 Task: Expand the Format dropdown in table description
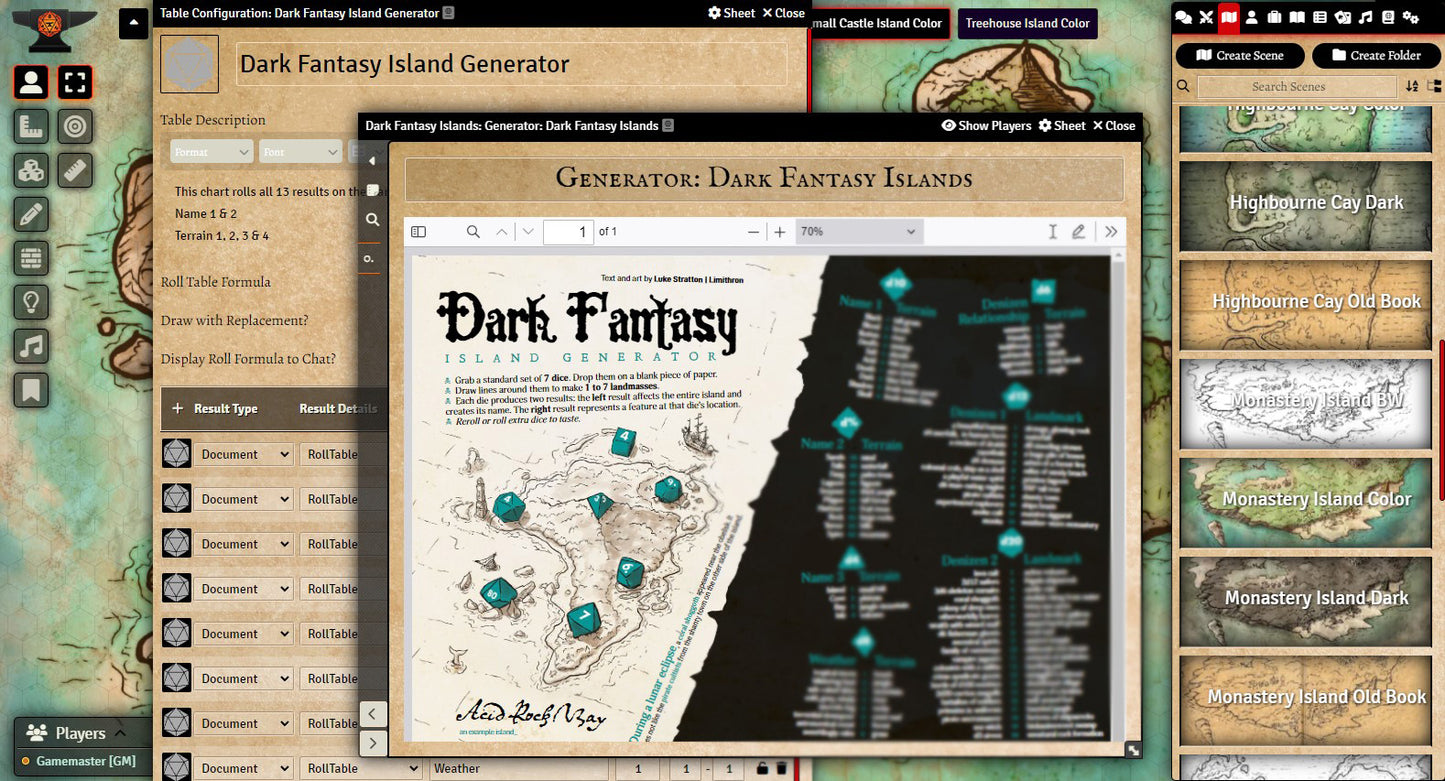click(x=211, y=152)
